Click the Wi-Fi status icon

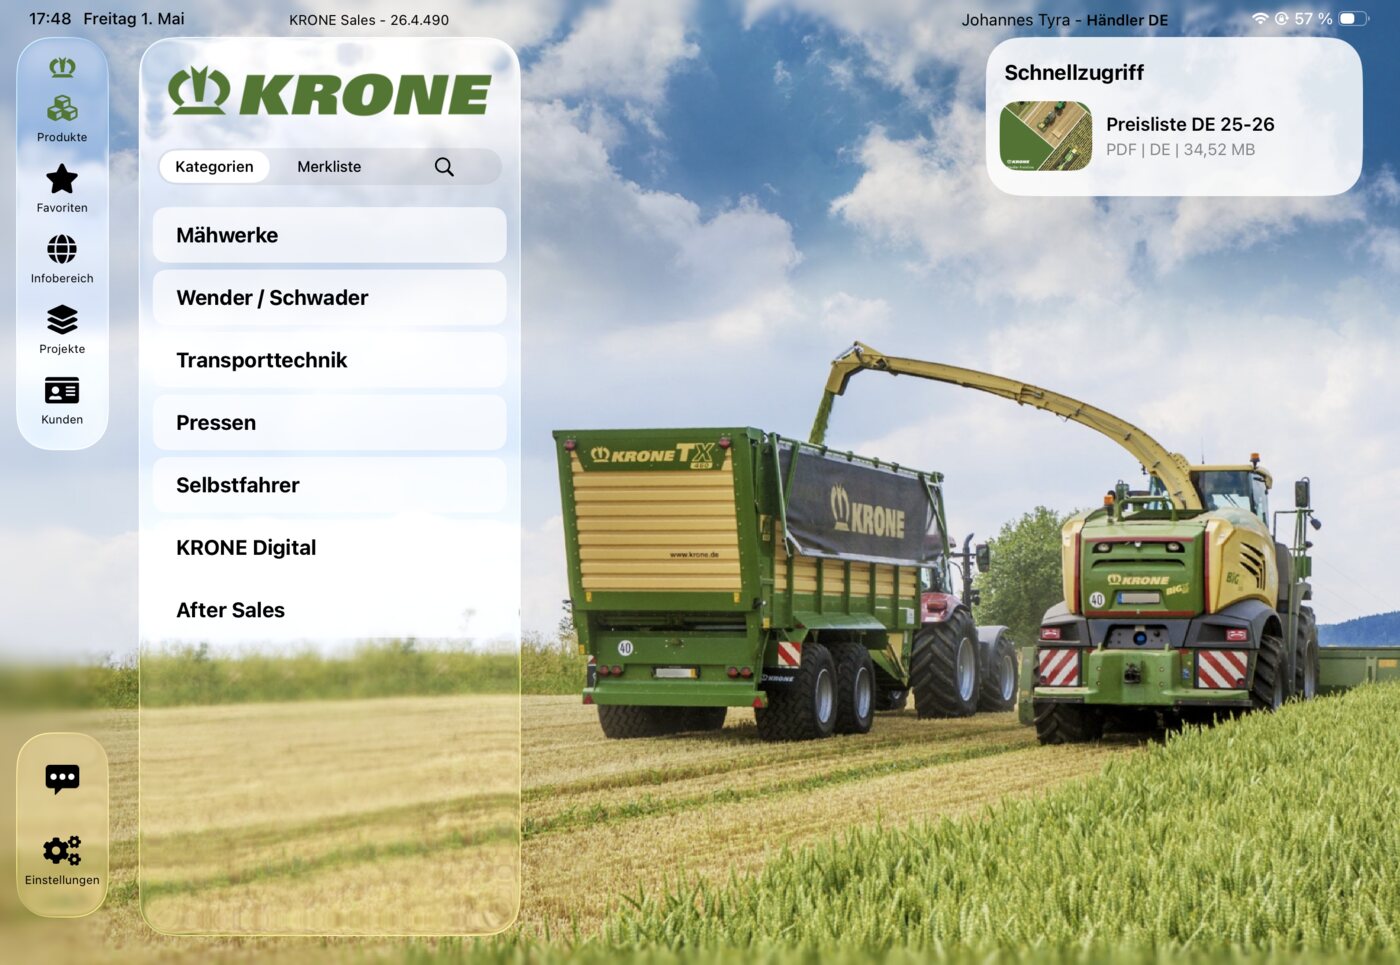[x=1260, y=19]
